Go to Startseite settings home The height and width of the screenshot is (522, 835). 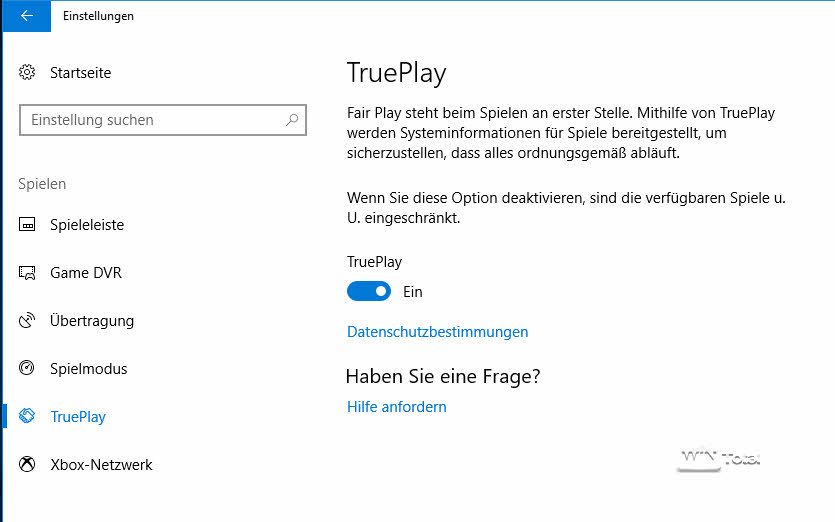coord(80,73)
